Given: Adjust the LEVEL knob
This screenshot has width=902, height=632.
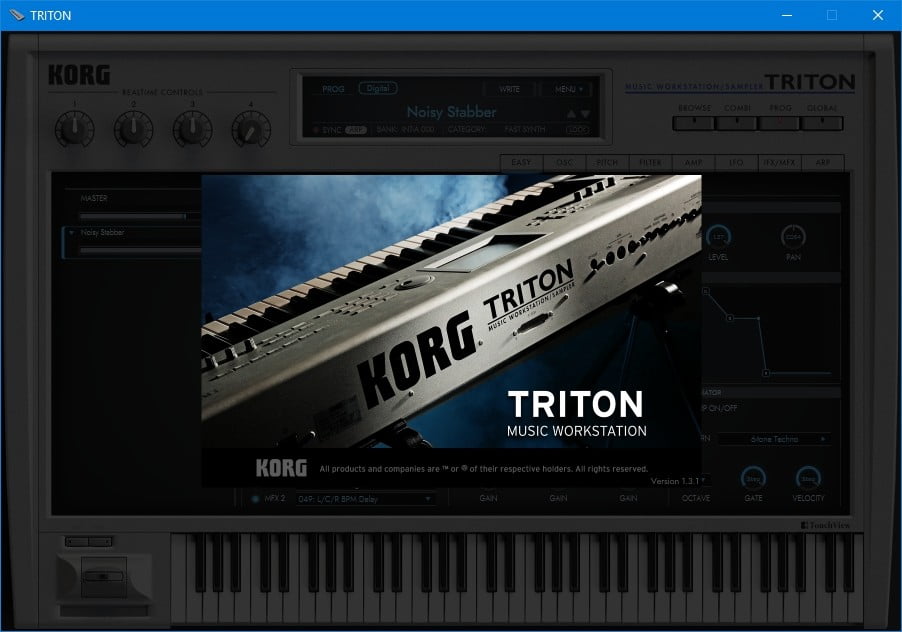Looking at the screenshot, I should (718, 237).
